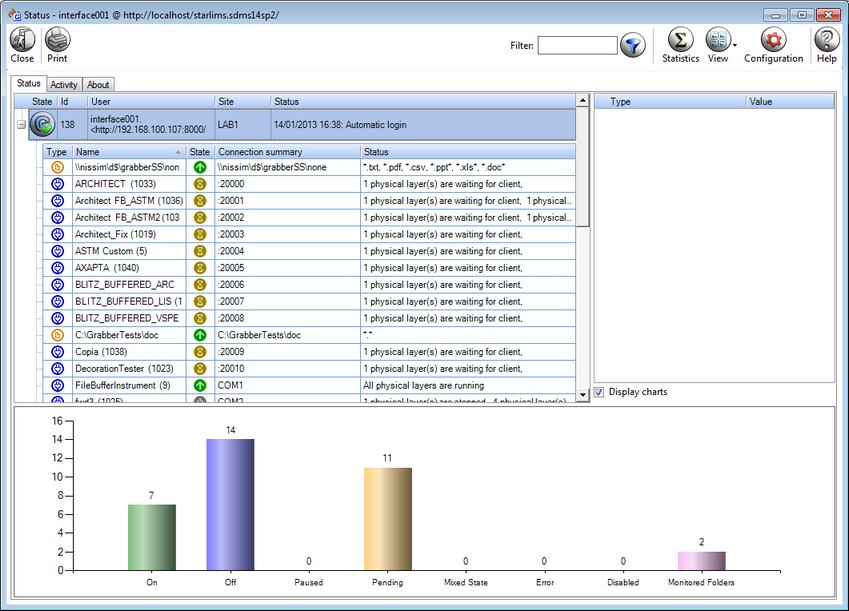Viewport: 849px width, 611px height.
Task: Click the state icon for AXAPTA (1040)
Action: 200,268
